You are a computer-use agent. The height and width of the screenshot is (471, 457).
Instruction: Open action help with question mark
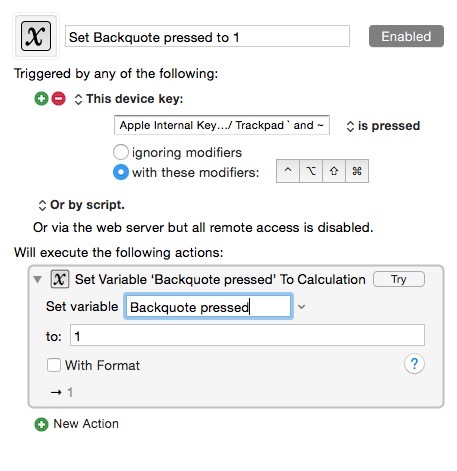(x=414, y=363)
